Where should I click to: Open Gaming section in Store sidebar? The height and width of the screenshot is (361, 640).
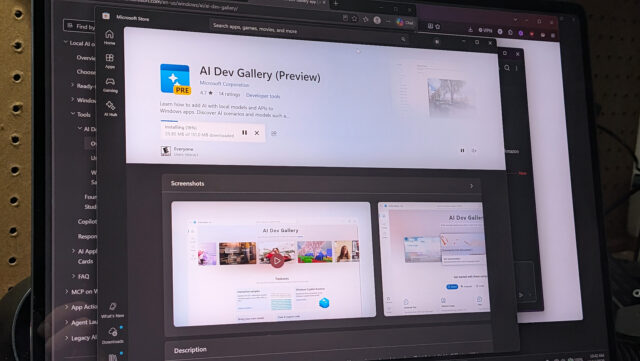tap(110, 85)
